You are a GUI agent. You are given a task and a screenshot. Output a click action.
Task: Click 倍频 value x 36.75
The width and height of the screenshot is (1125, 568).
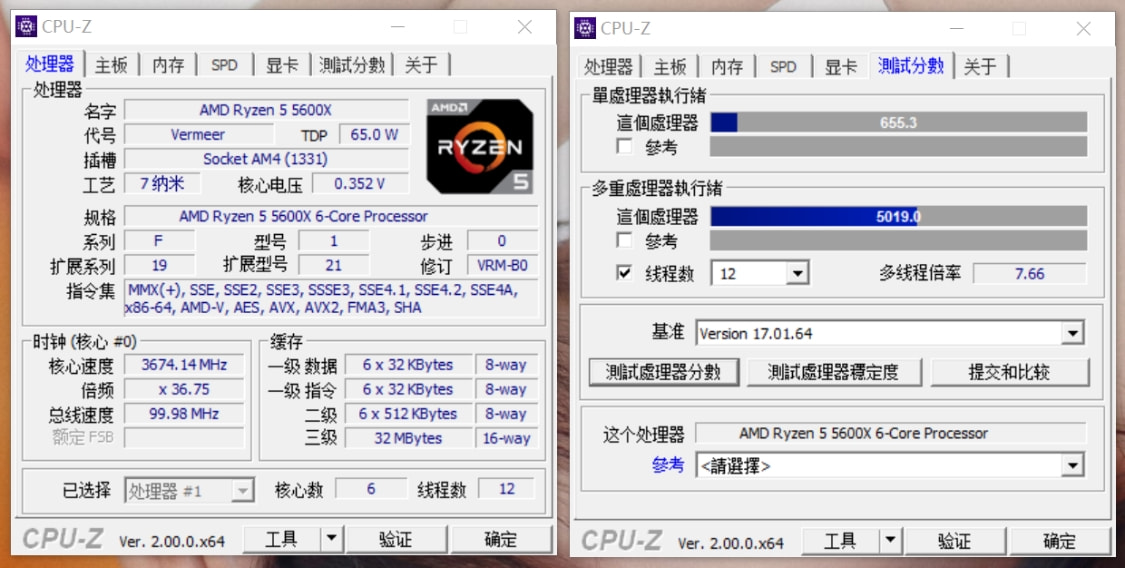[184, 389]
